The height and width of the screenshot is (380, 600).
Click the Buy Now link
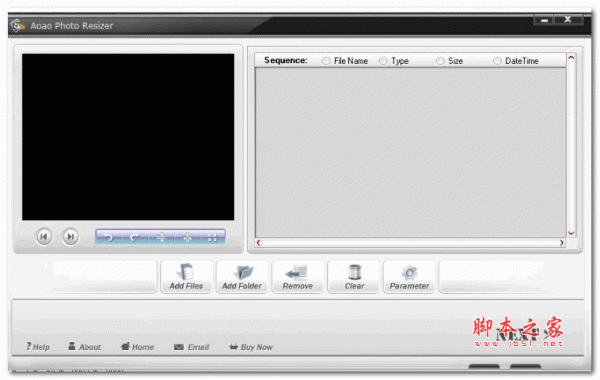251,347
